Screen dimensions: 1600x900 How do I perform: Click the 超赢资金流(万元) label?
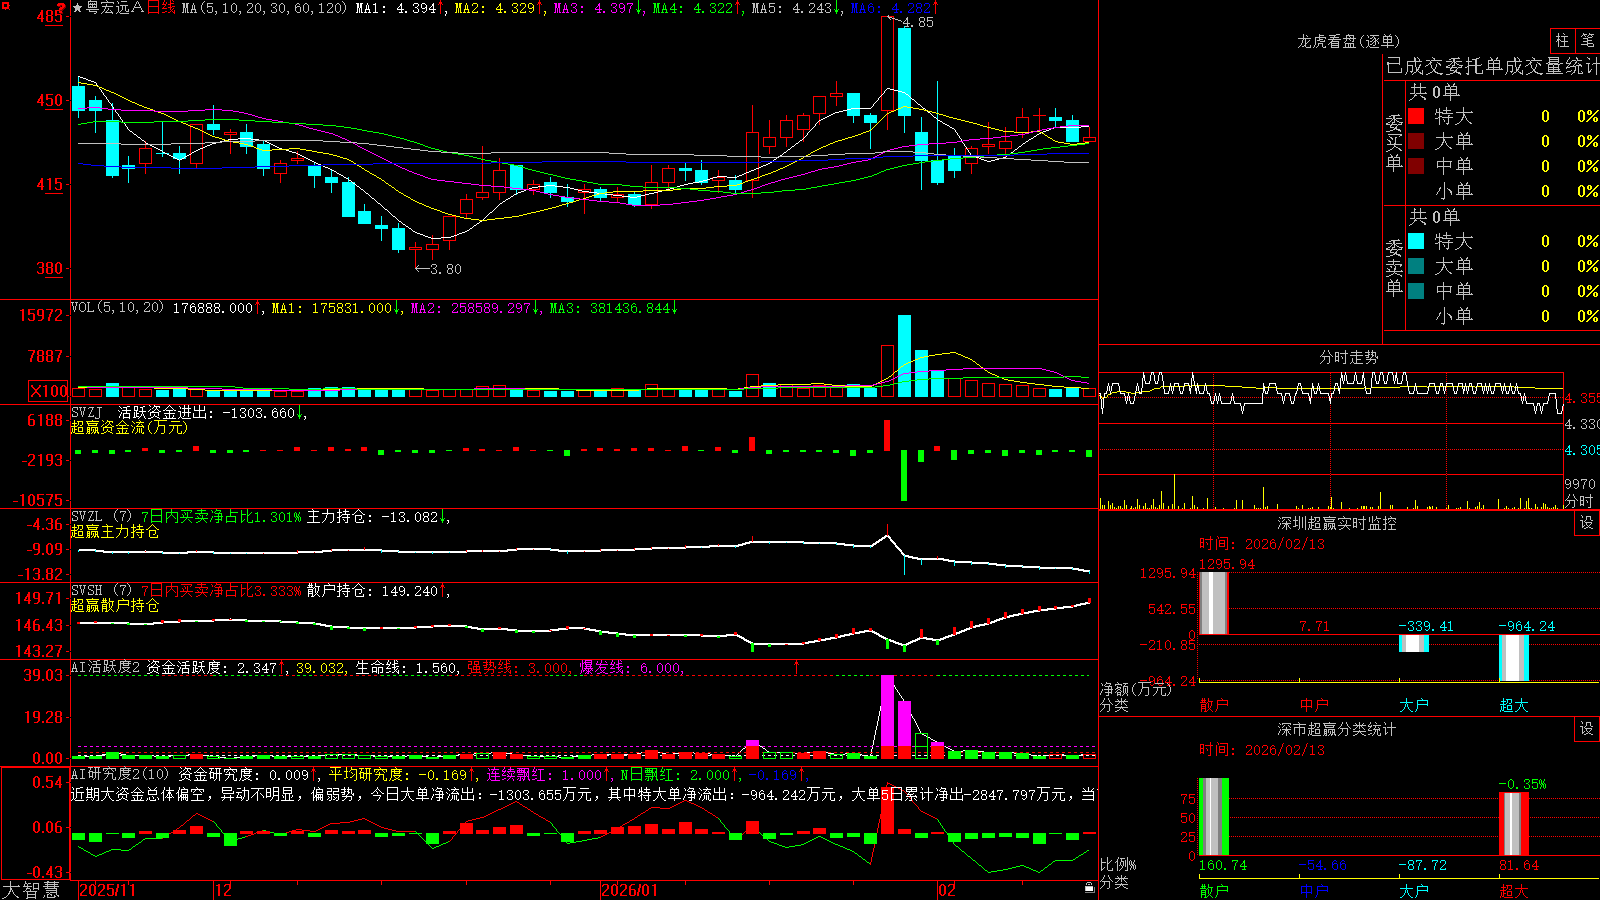(x=129, y=427)
